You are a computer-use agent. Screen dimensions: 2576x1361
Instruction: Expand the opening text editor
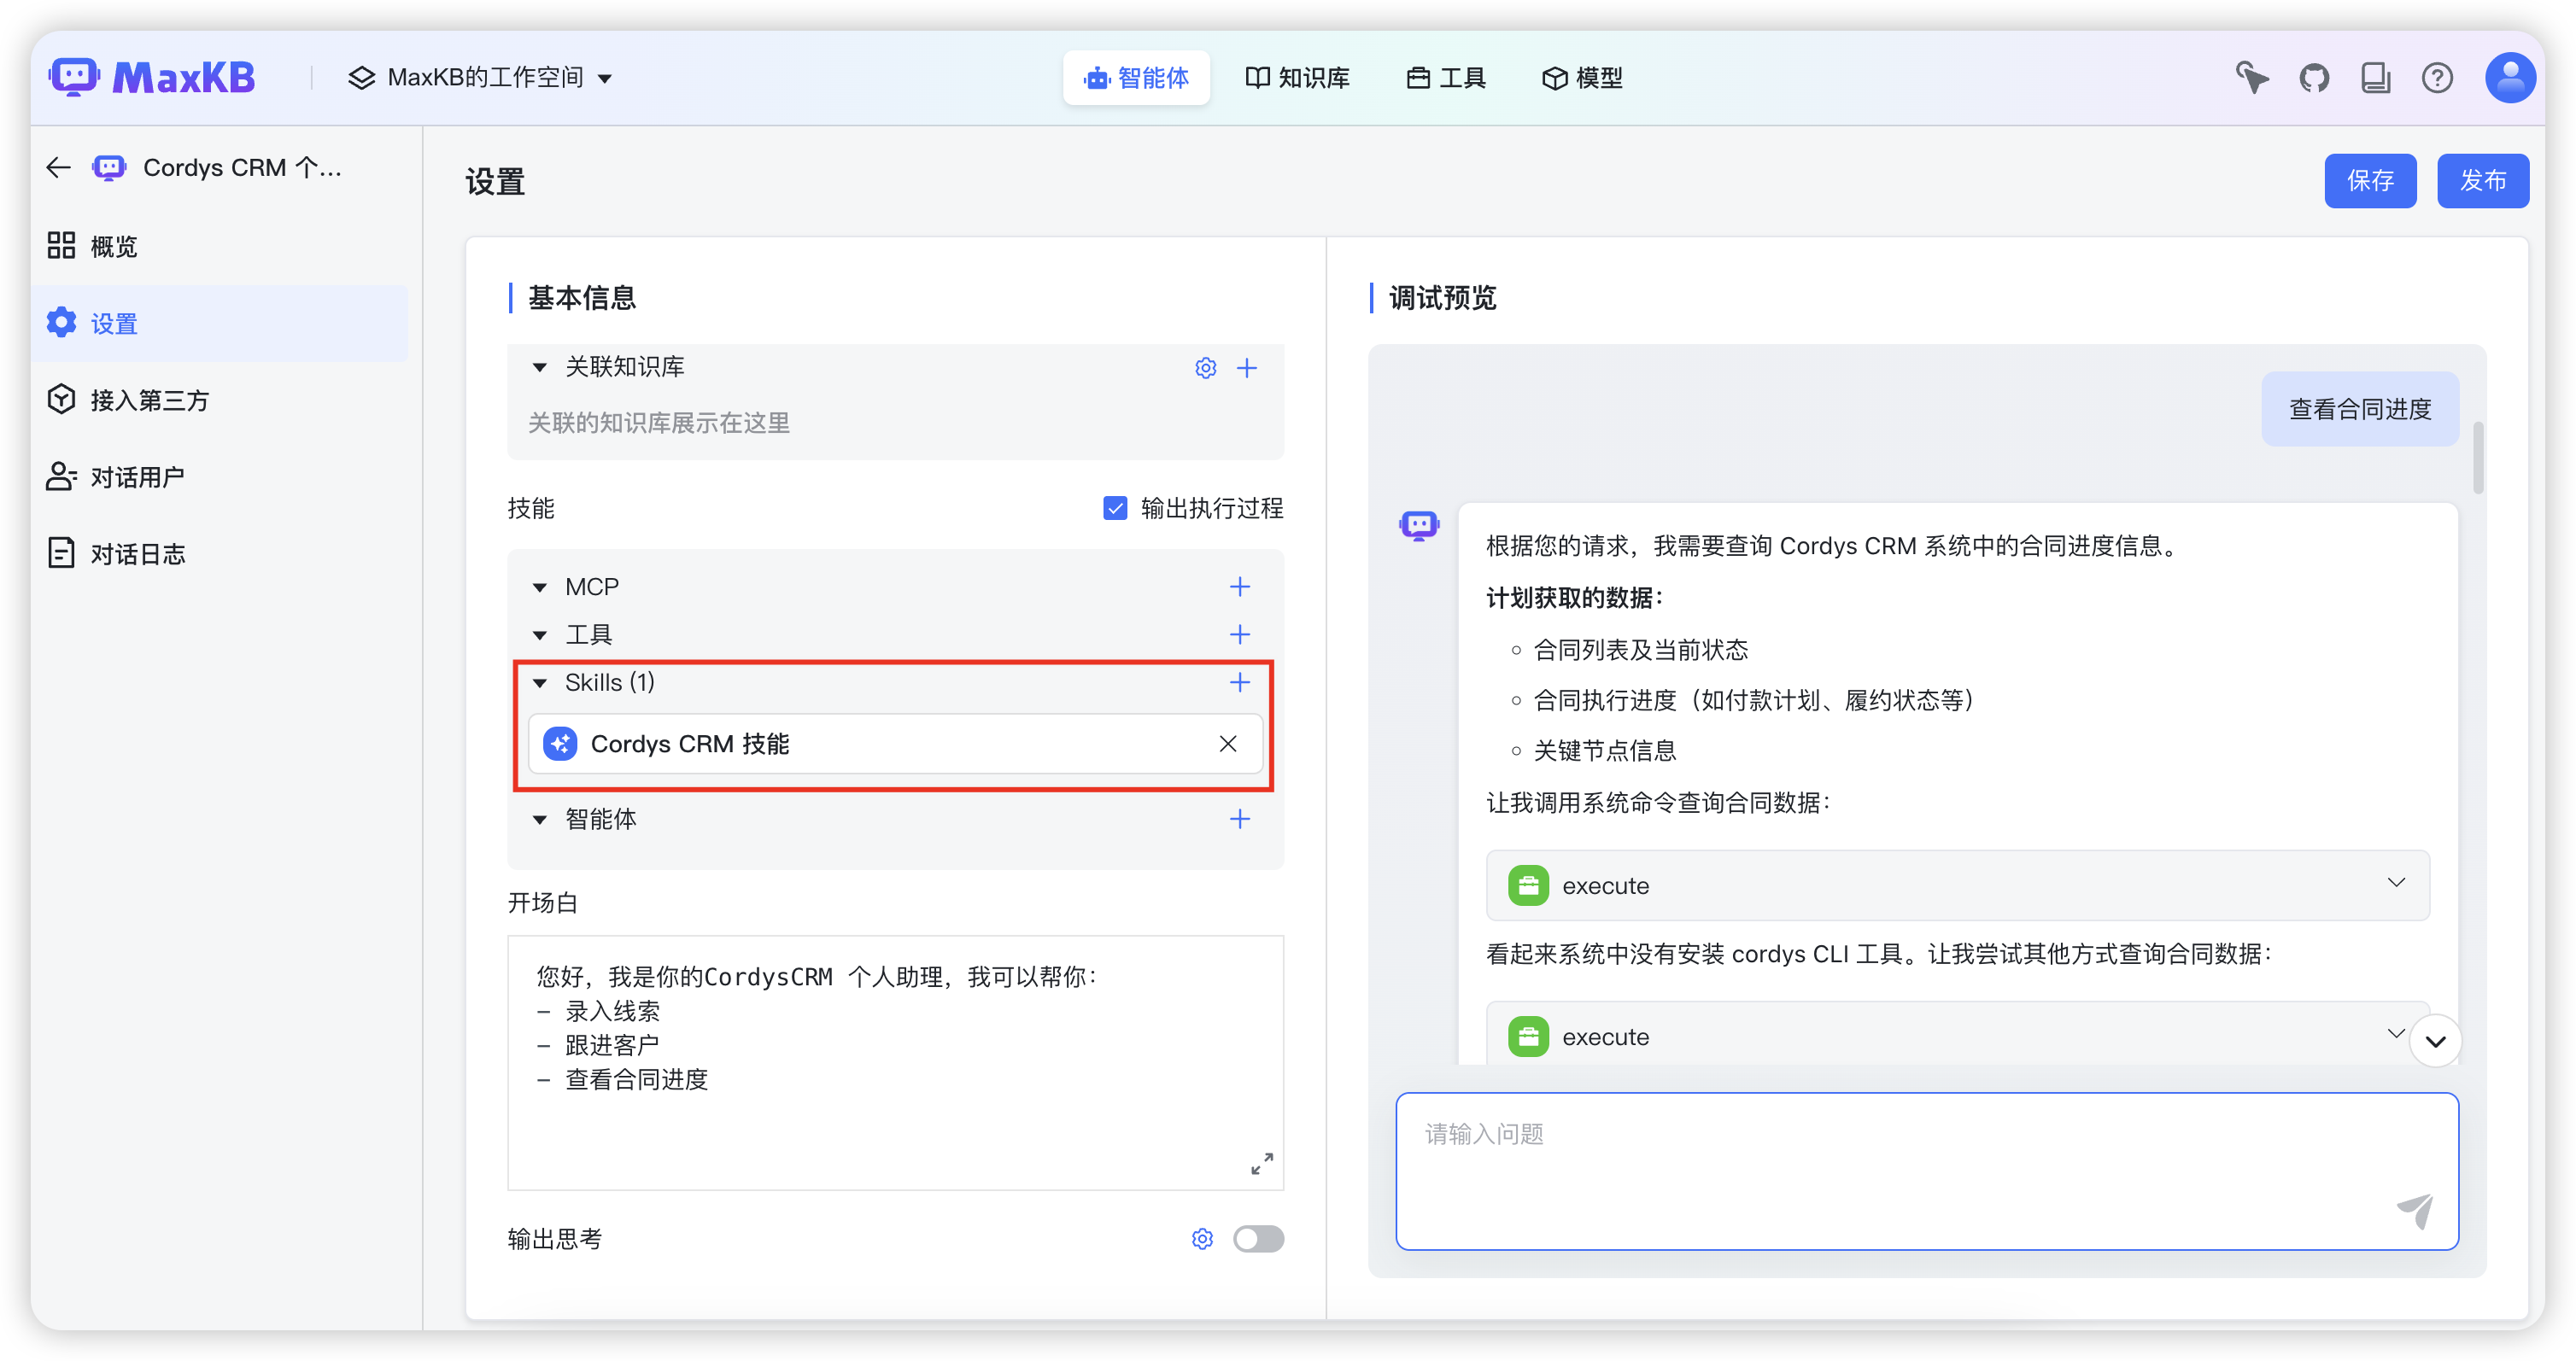(x=1261, y=1163)
